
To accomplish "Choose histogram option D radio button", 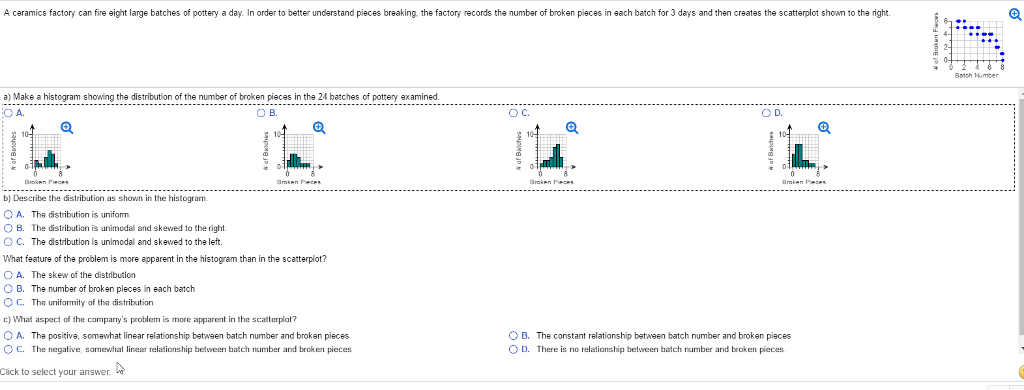I will (767, 113).
